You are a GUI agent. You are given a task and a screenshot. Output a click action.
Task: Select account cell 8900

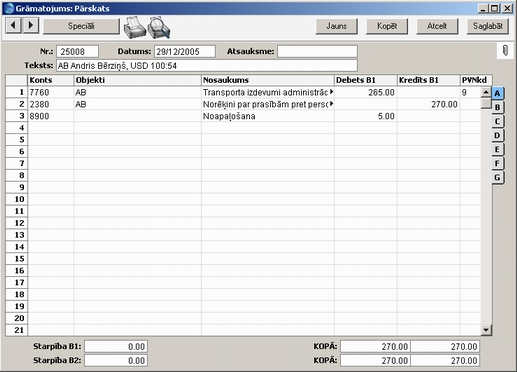(51, 116)
